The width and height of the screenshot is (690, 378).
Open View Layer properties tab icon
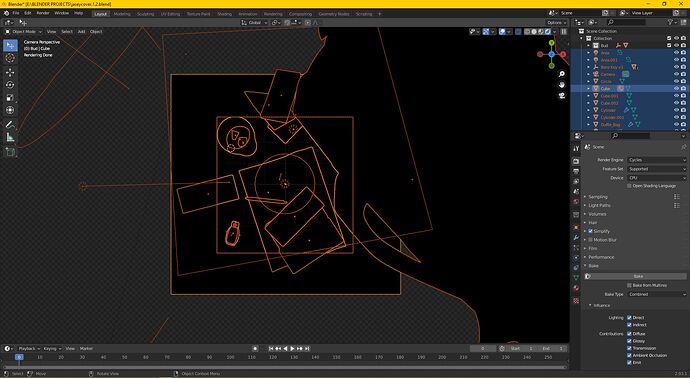pyautogui.click(x=576, y=181)
